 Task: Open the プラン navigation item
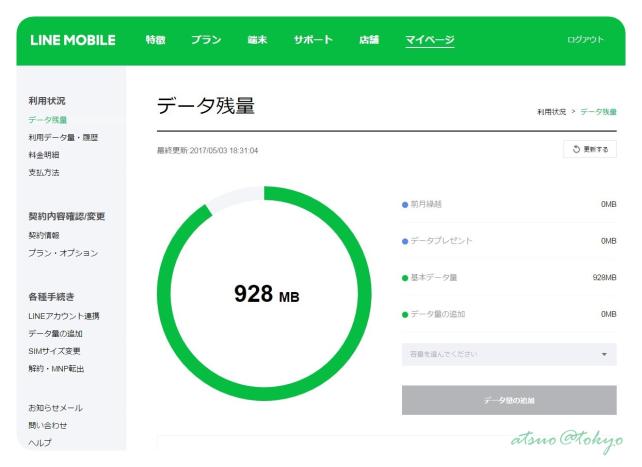[206, 40]
